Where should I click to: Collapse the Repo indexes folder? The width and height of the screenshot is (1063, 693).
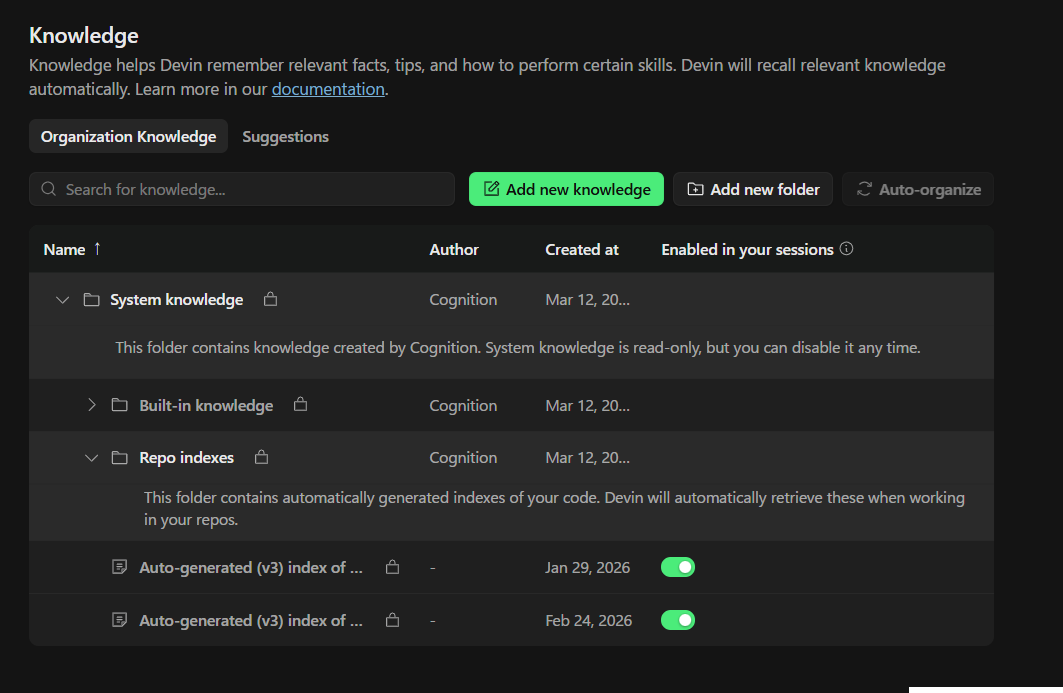[x=92, y=458]
